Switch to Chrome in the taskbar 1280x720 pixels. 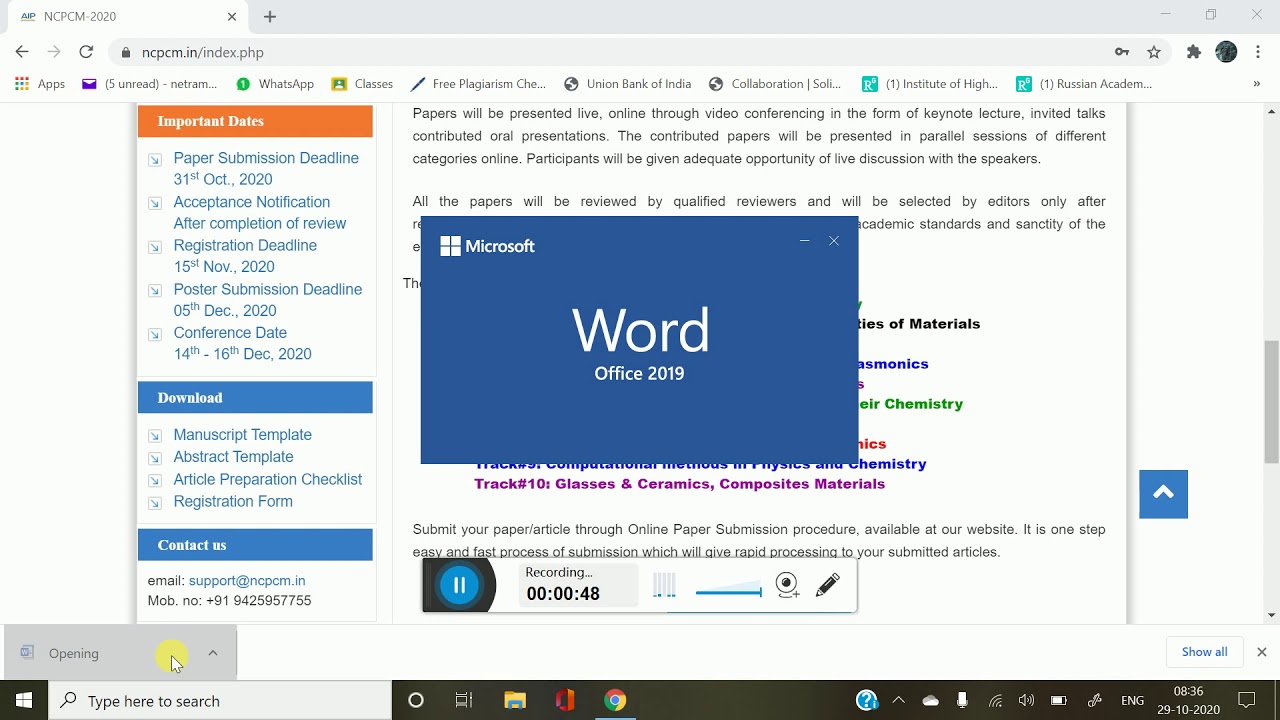[615, 701]
